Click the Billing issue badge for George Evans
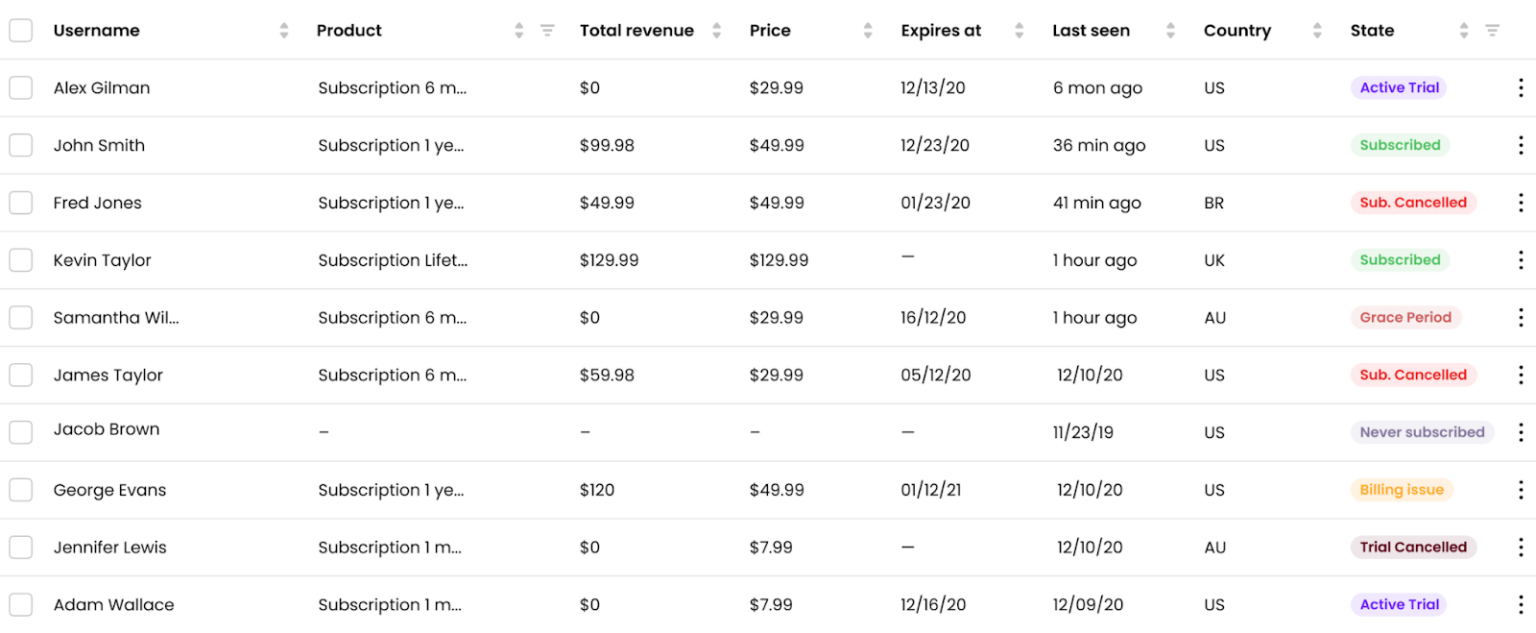The image size is (1536, 633). tap(1401, 490)
